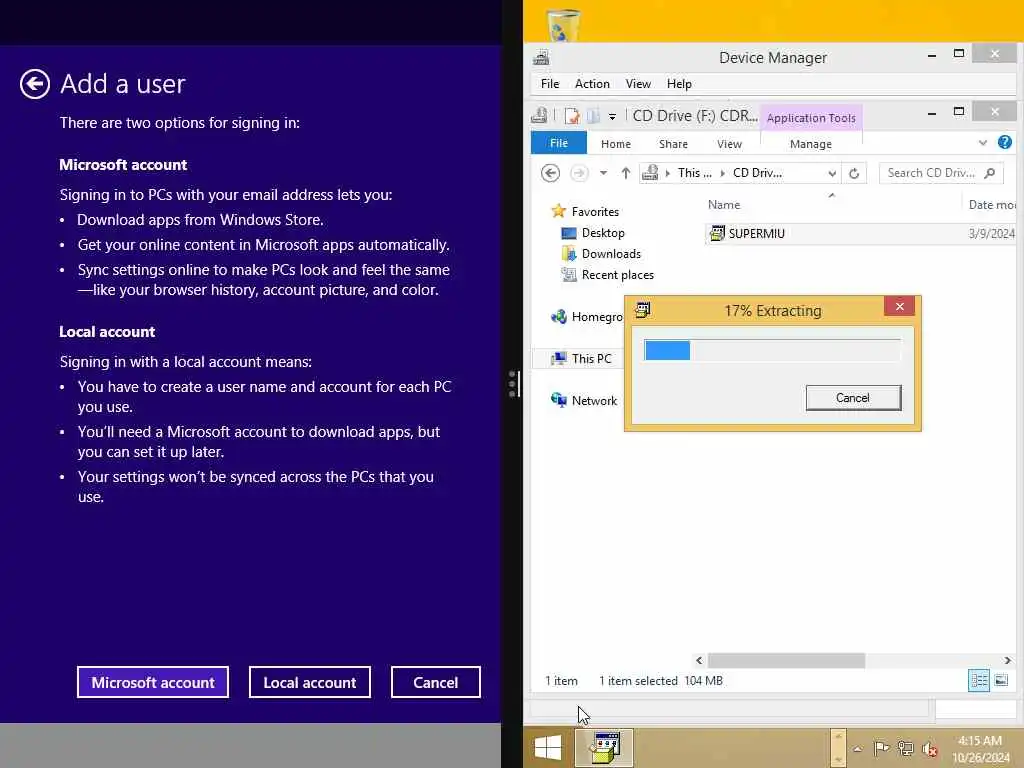Click Device Manager title bar icon
This screenshot has width=1024, height=768.
pos(541,57)
